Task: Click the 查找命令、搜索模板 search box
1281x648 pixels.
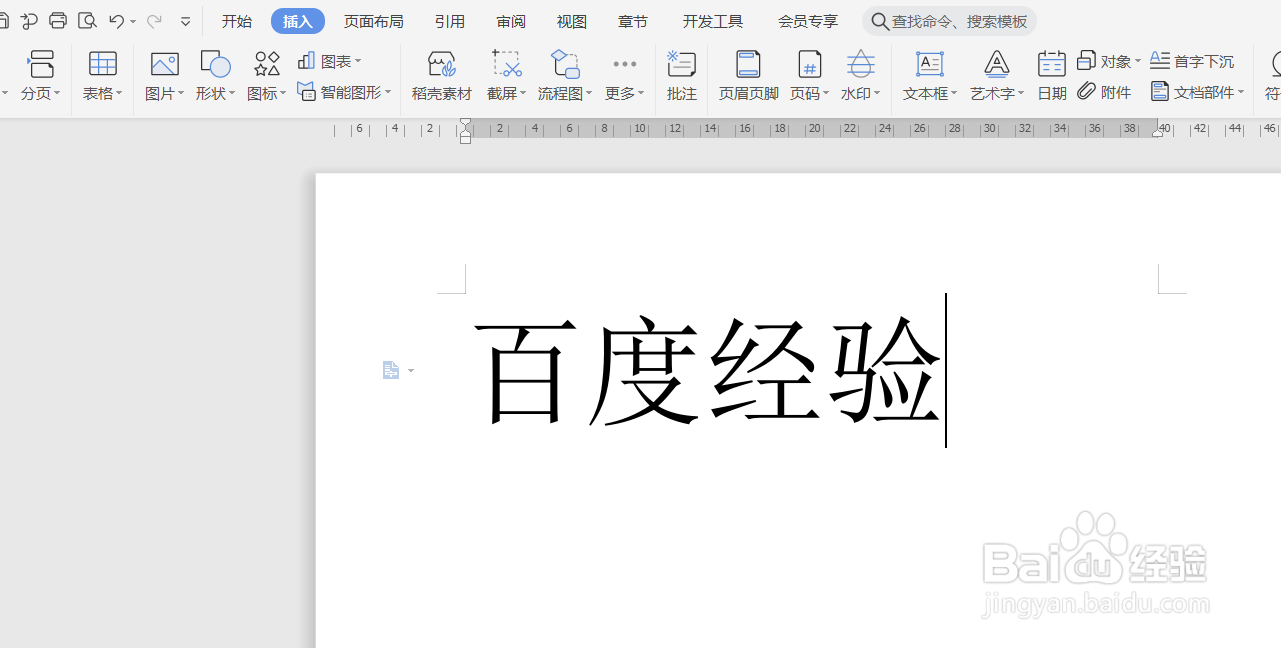Action: click(949, 21)
